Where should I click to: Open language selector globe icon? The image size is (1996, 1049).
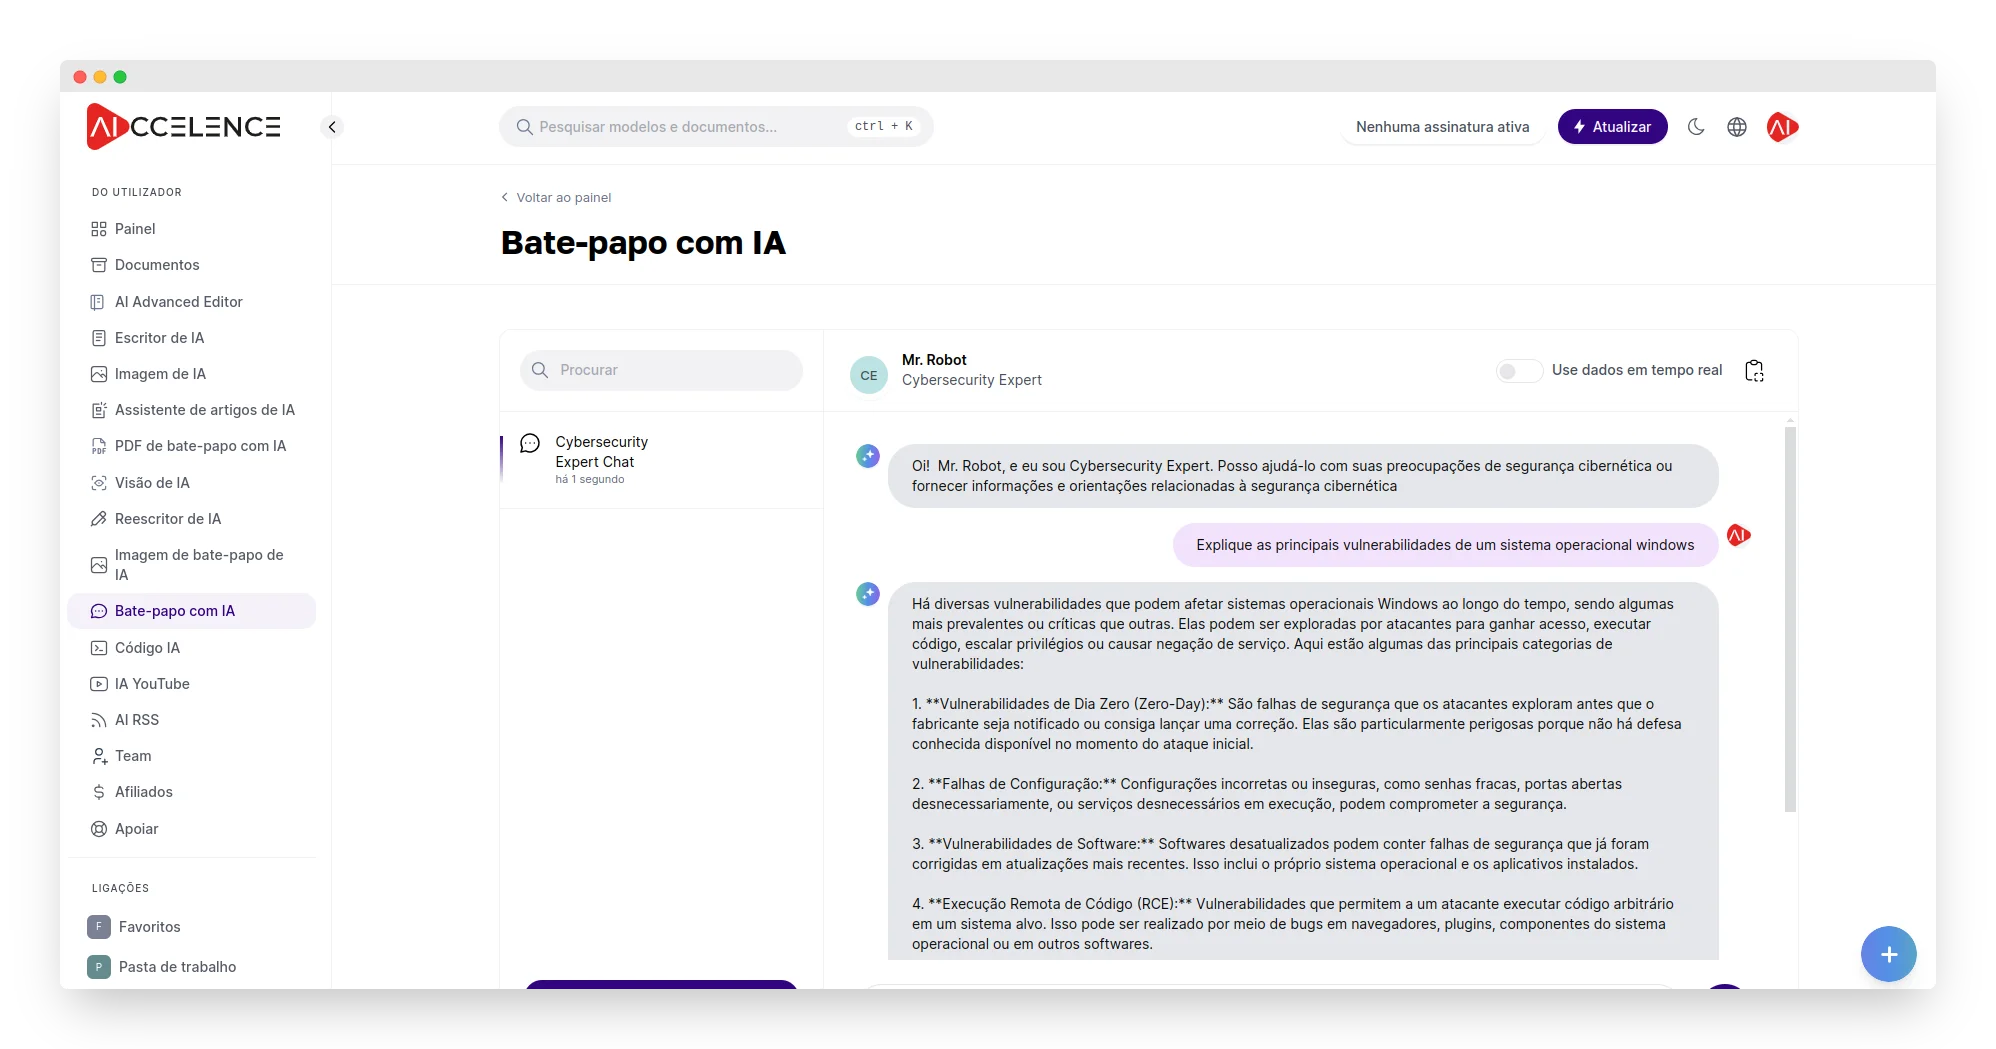(1737, 127)
